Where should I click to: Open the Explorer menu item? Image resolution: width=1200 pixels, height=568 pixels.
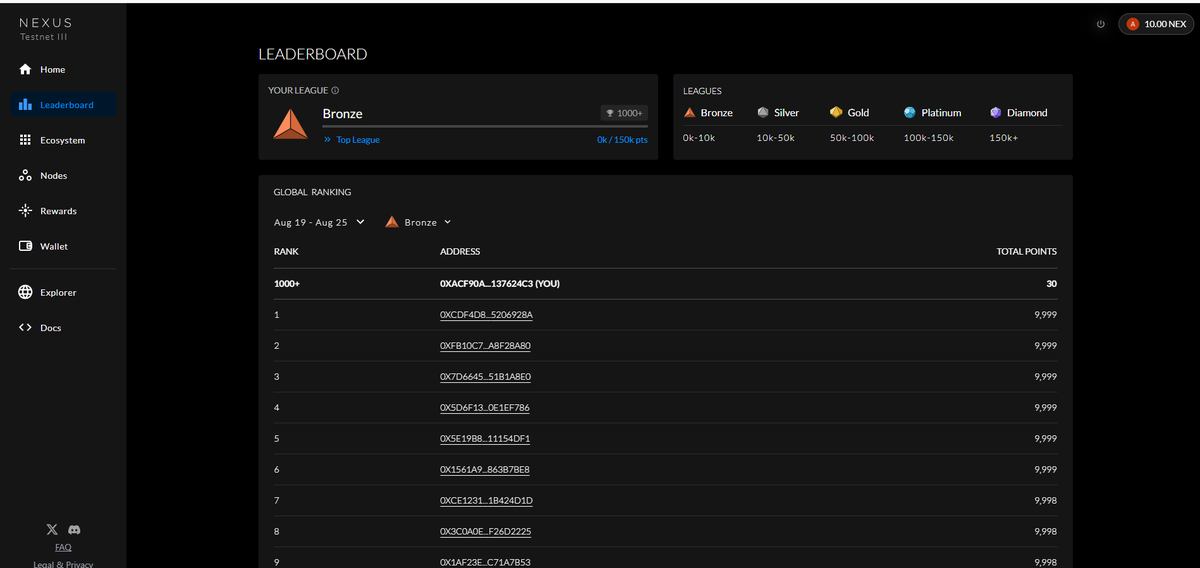point(63,293)
